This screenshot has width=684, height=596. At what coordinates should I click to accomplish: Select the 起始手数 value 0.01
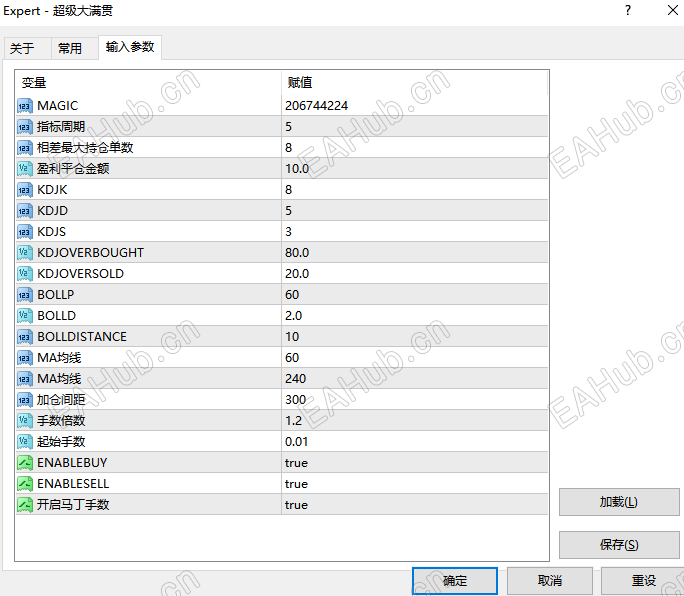(297, 442)
